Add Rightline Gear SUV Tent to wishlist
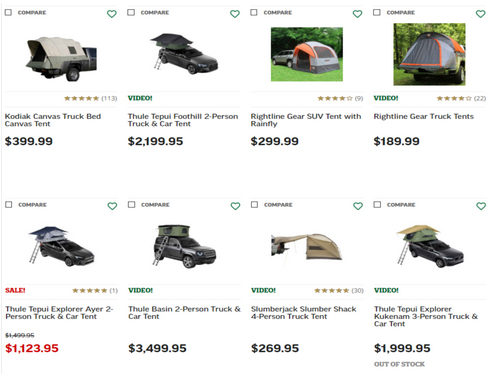Viewport: 493px width, 374px height. pyautogui.click(x=357, y=14)
